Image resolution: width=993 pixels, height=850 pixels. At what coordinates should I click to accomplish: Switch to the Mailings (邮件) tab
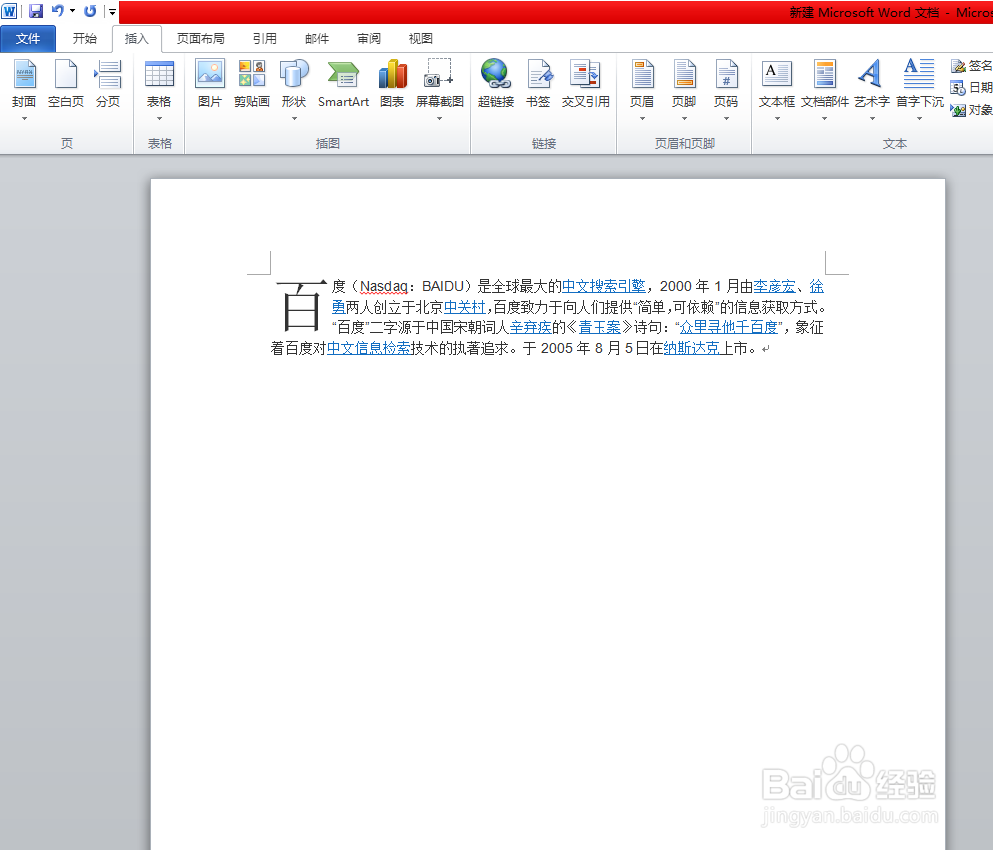[x=317, y=39]
